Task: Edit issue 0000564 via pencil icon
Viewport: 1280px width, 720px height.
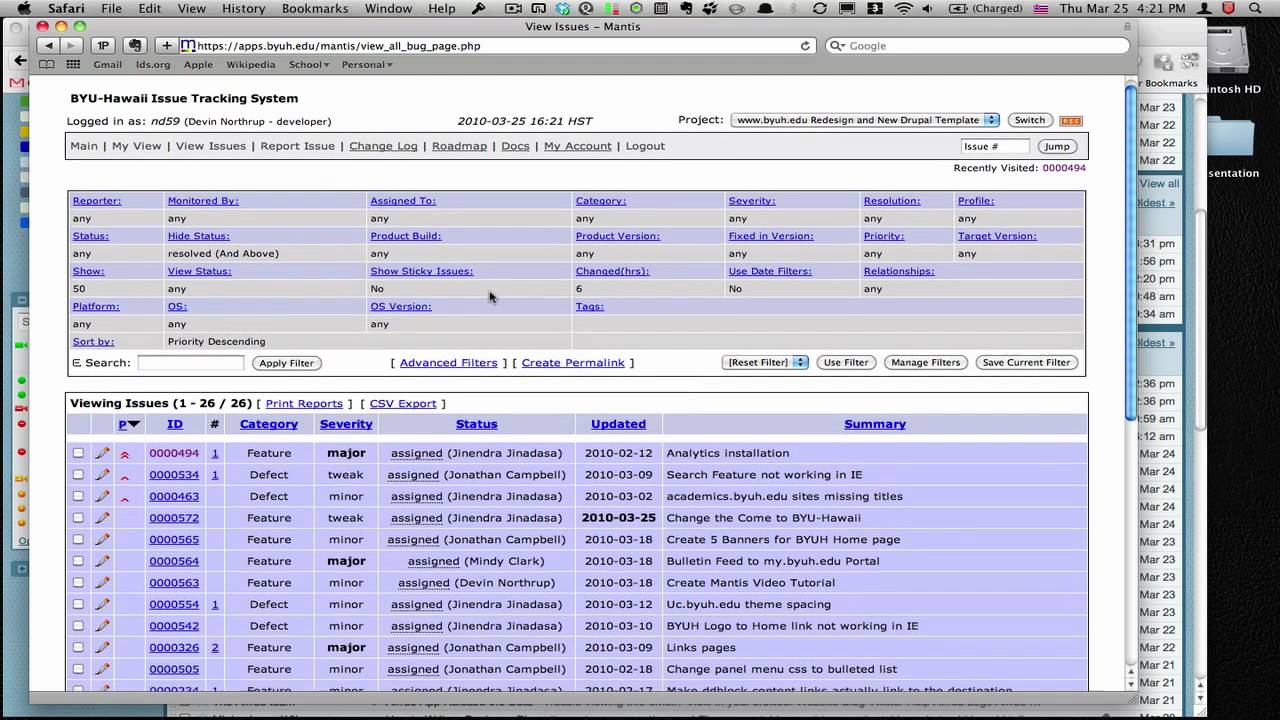Action: [x=102, y=561]
